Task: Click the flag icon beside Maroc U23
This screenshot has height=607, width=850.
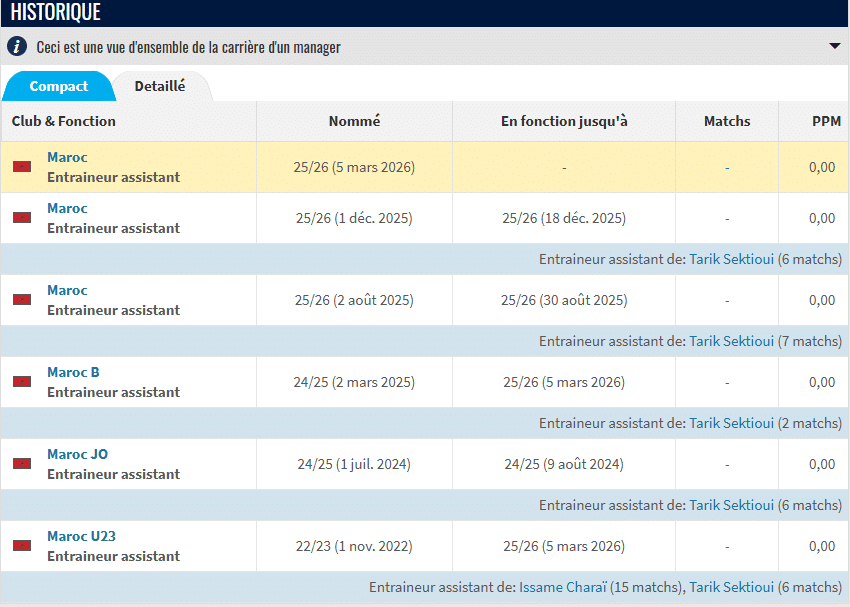Action: click(x=22, y=546)
